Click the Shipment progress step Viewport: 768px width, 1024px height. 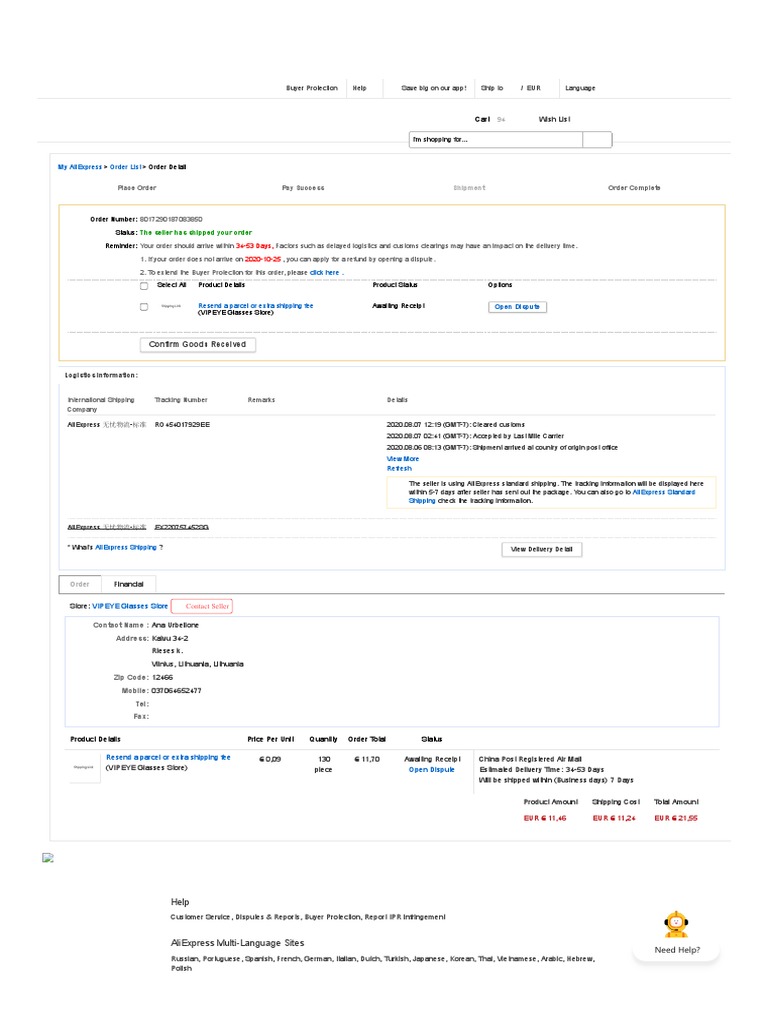point(470,188)
